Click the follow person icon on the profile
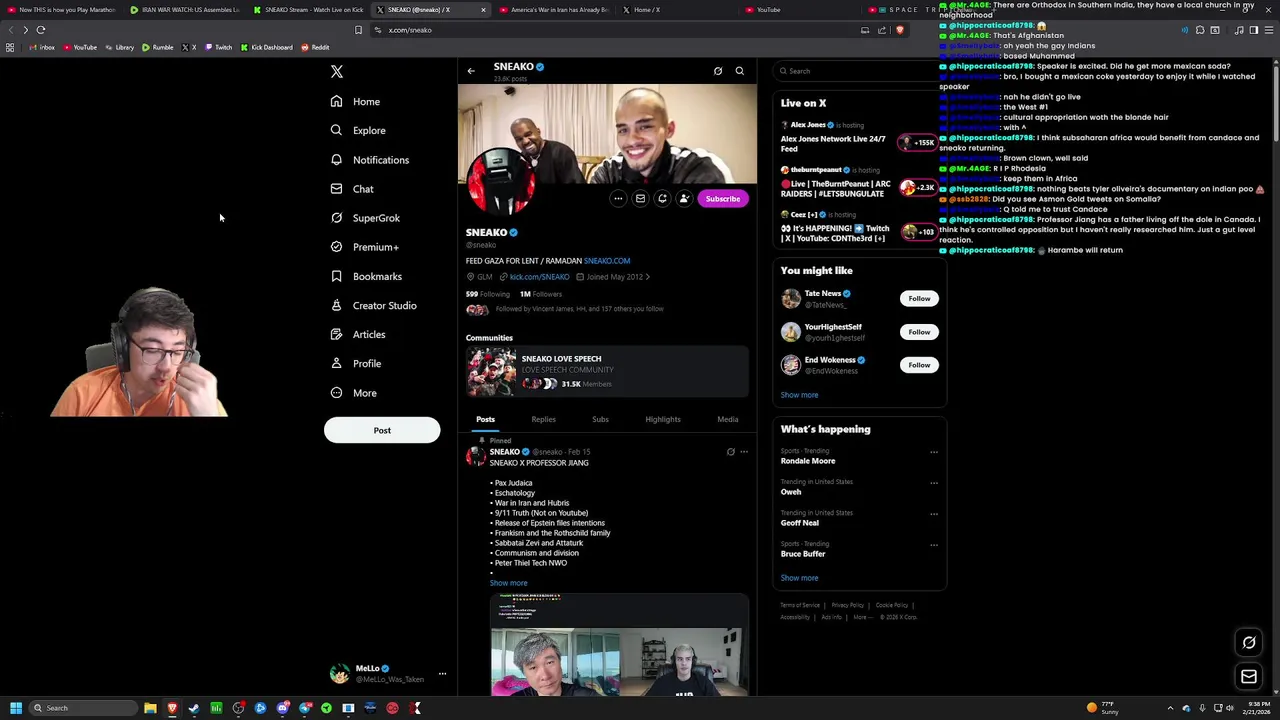 coord(684,198)
